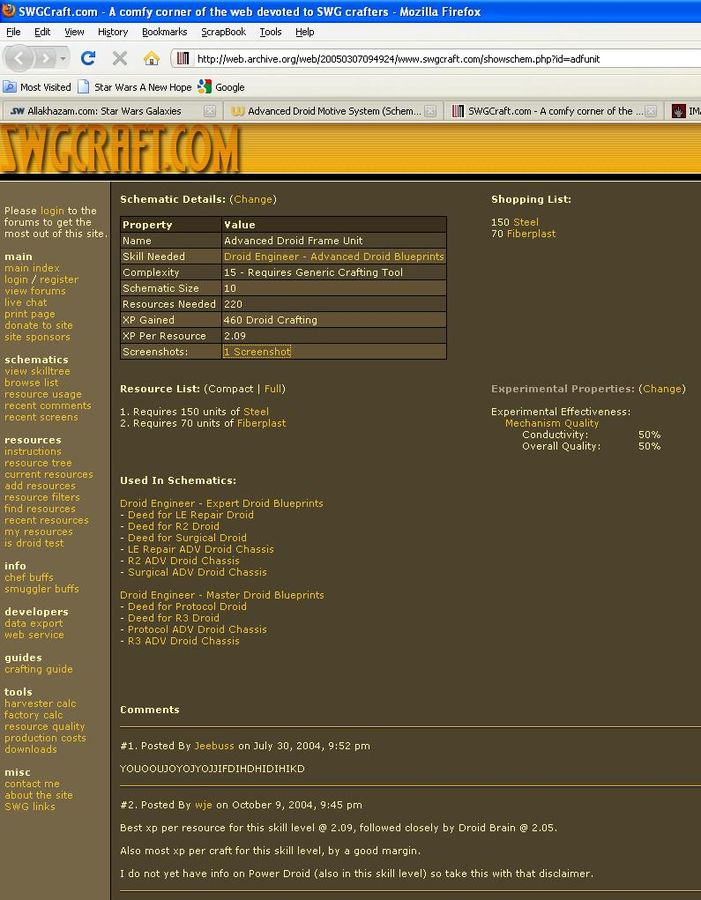This screenshot has height=900, width=701.
Task: Open the History menu
Action: click(113, 32)
